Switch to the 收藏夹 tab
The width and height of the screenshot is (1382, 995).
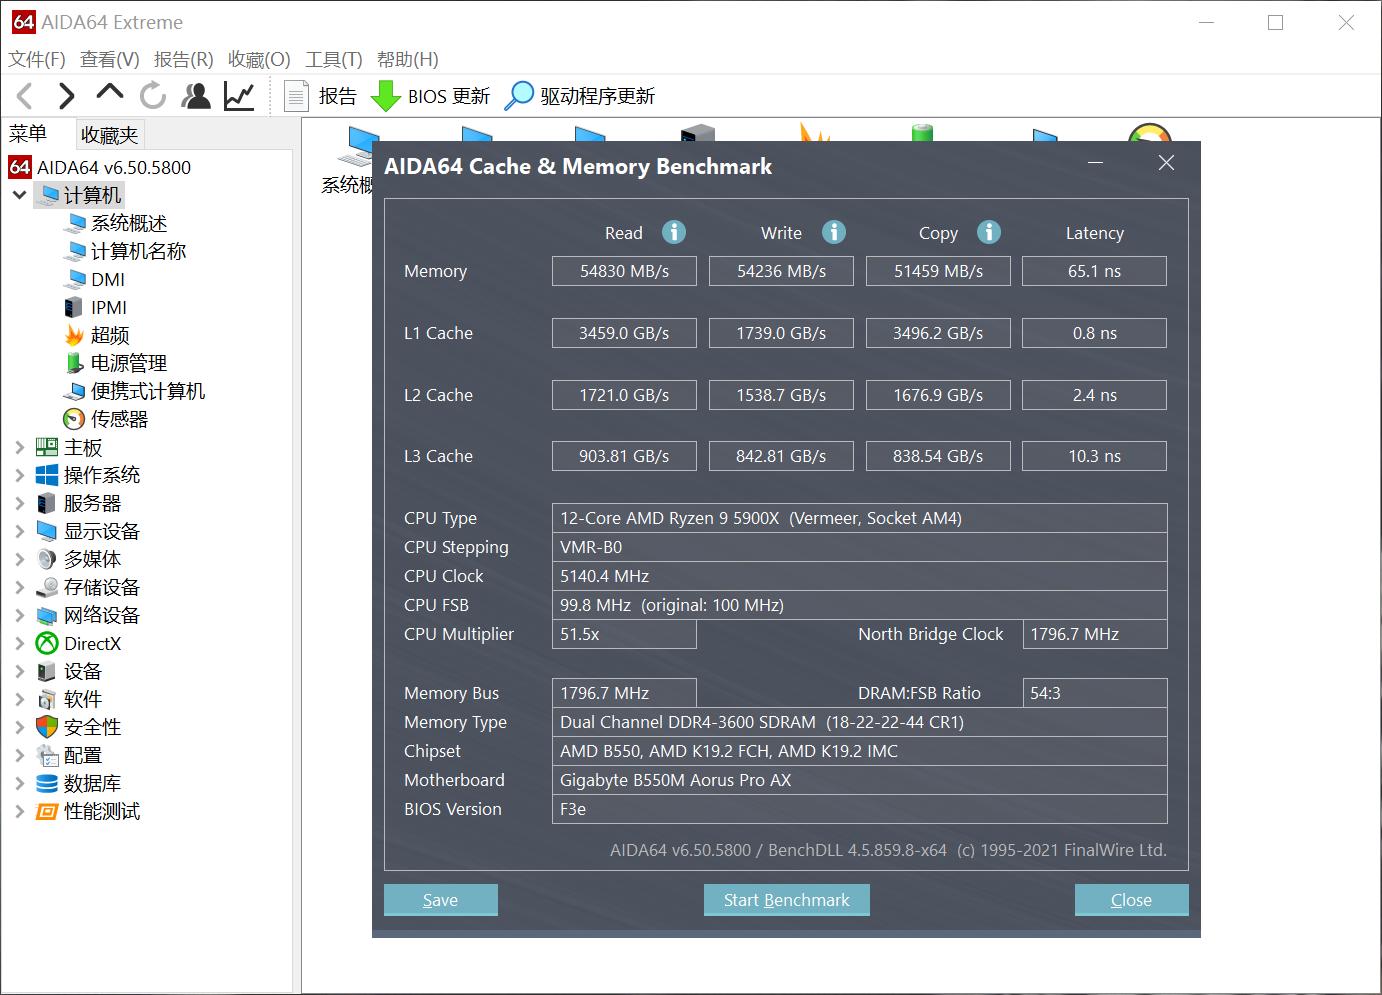[x=109, y=134]
